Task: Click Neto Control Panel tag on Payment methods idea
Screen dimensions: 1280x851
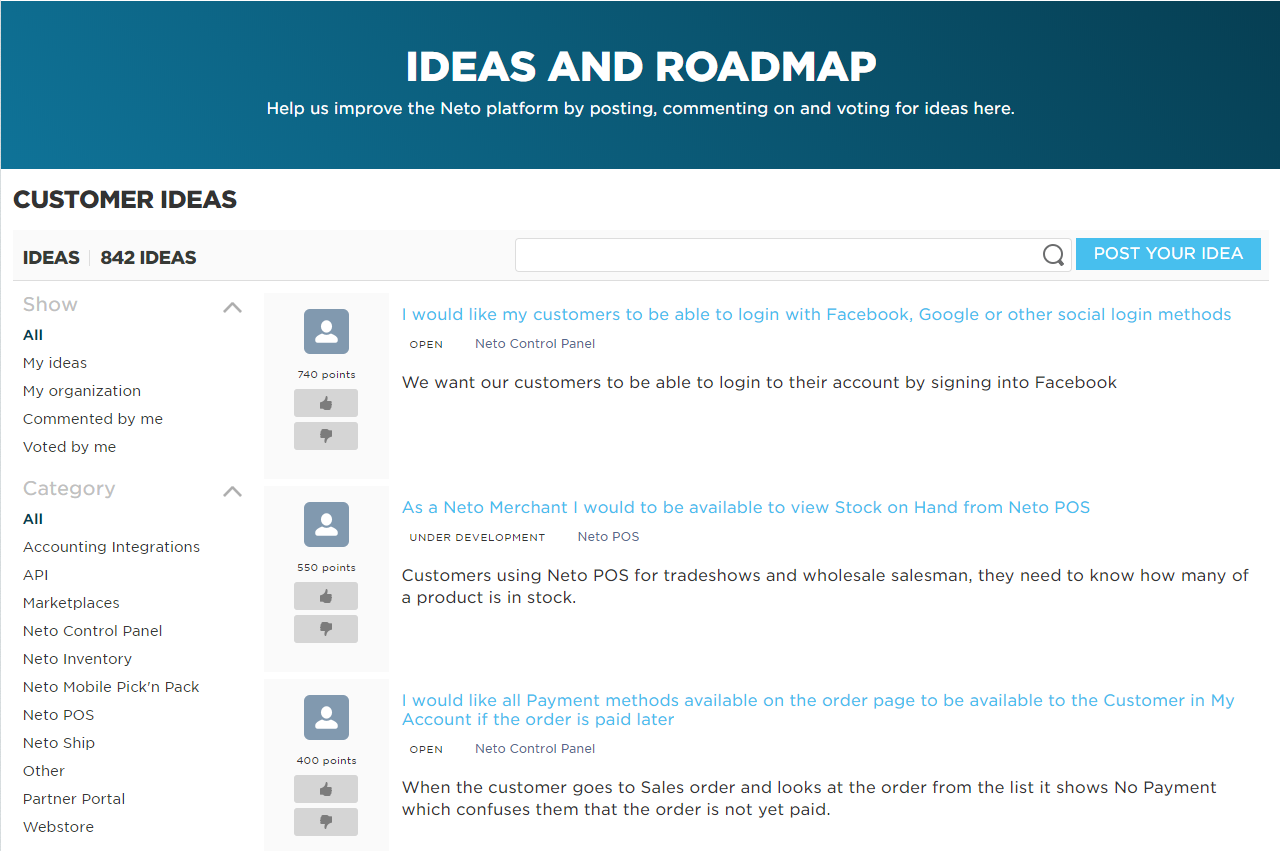Action: tap(535, 749)
